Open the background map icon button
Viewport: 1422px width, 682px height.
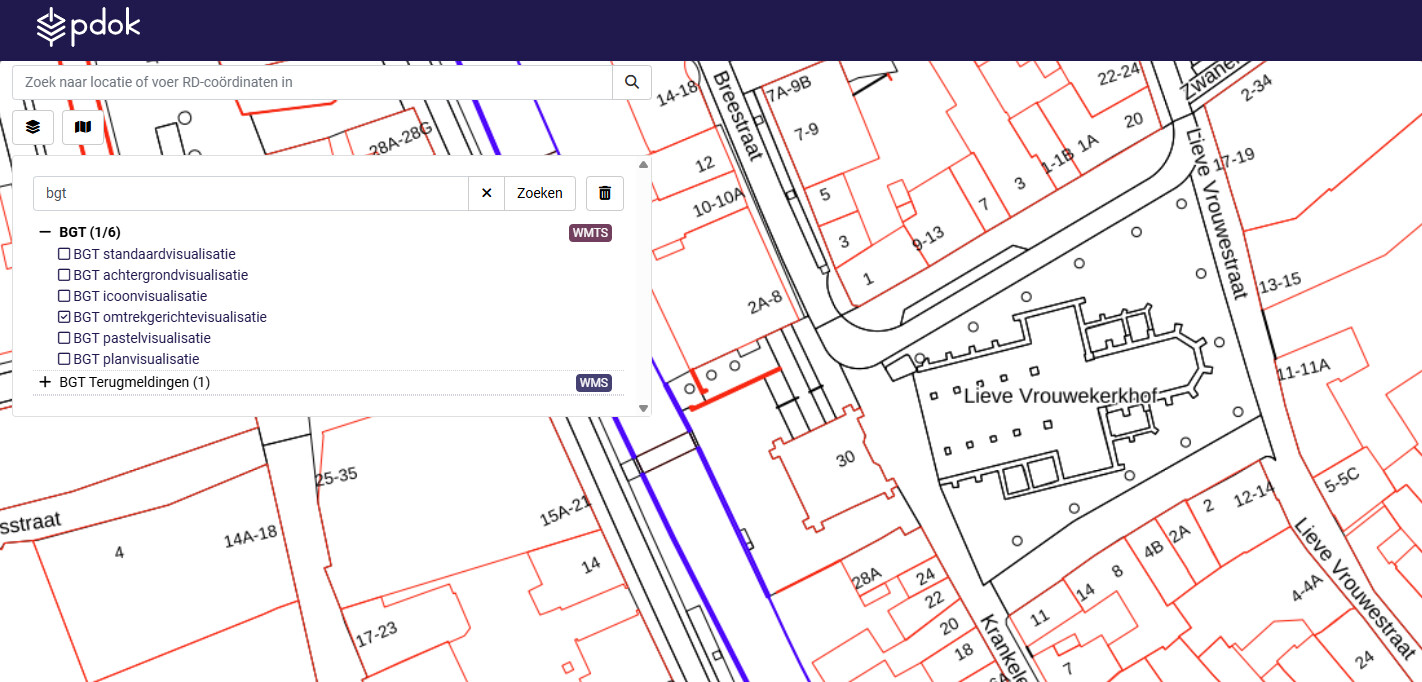pos(82,127)
